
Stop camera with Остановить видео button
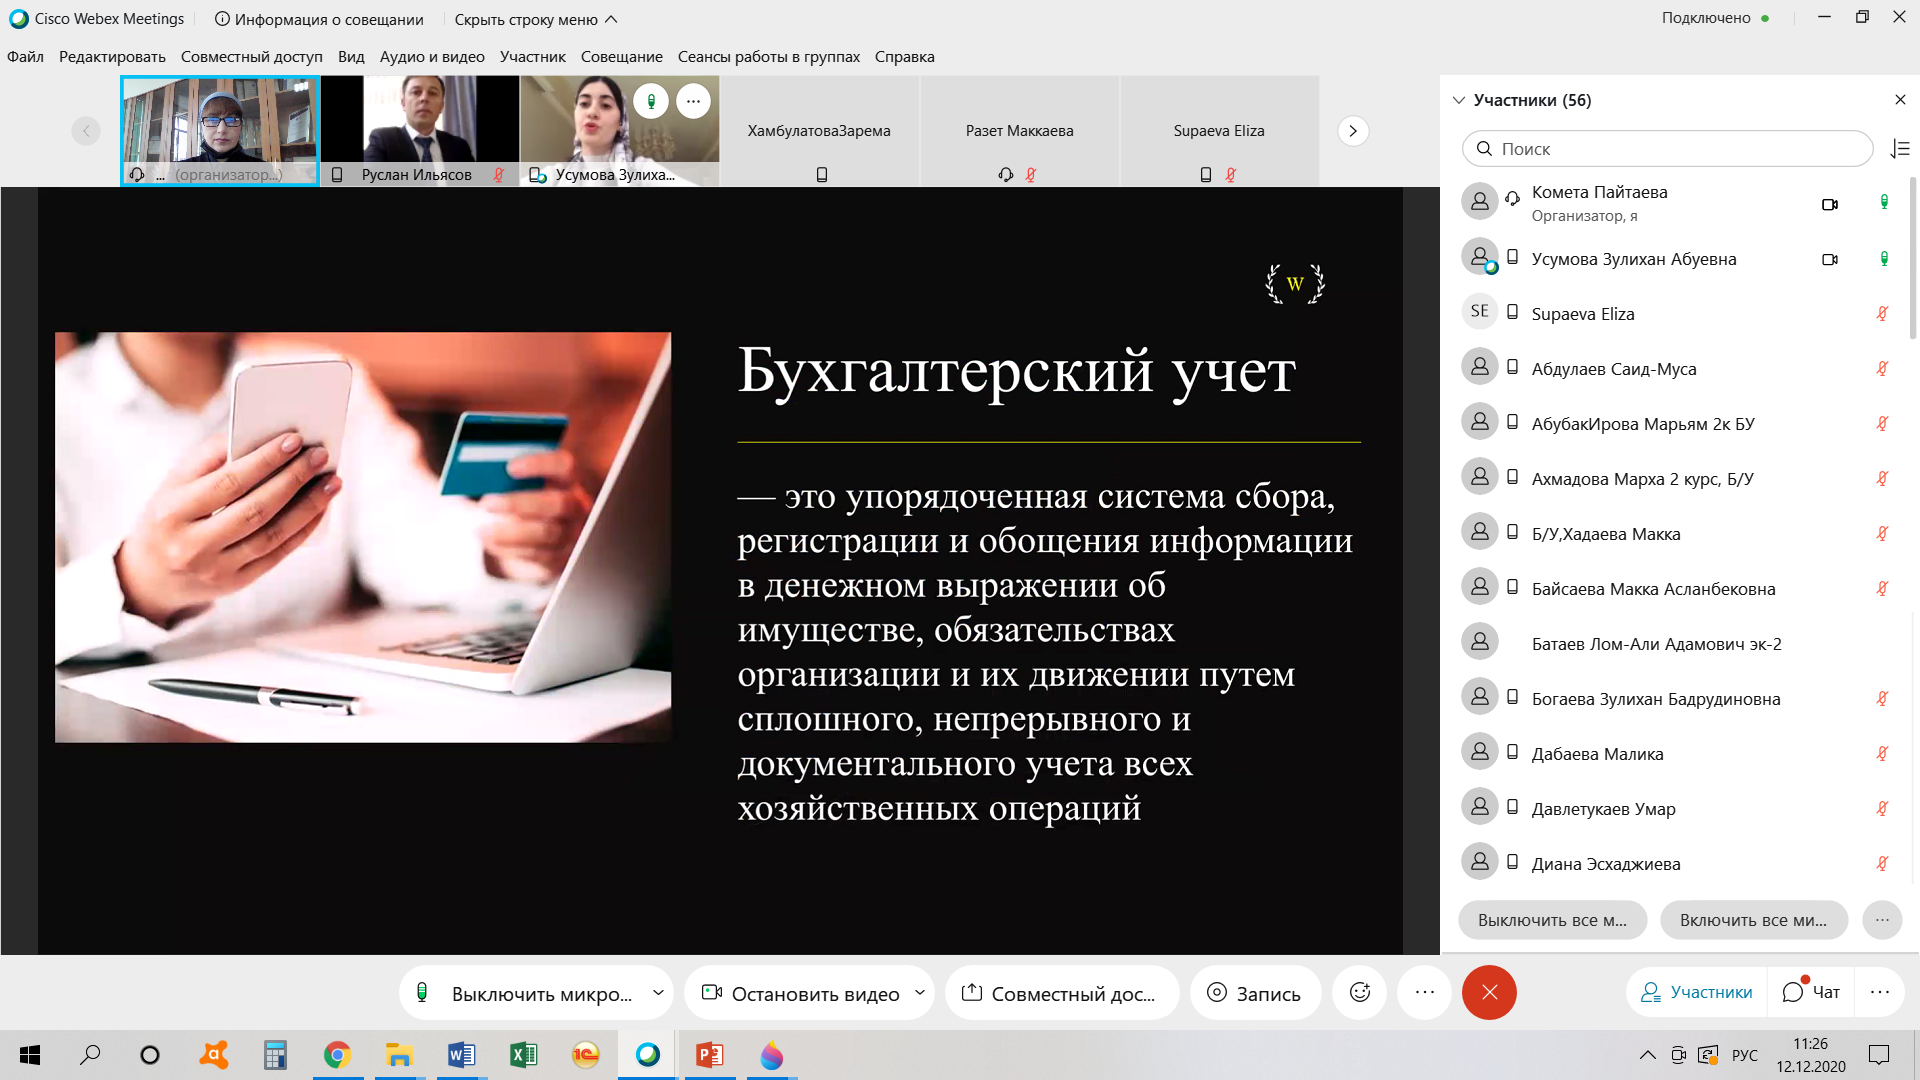[x=800, y=993]
